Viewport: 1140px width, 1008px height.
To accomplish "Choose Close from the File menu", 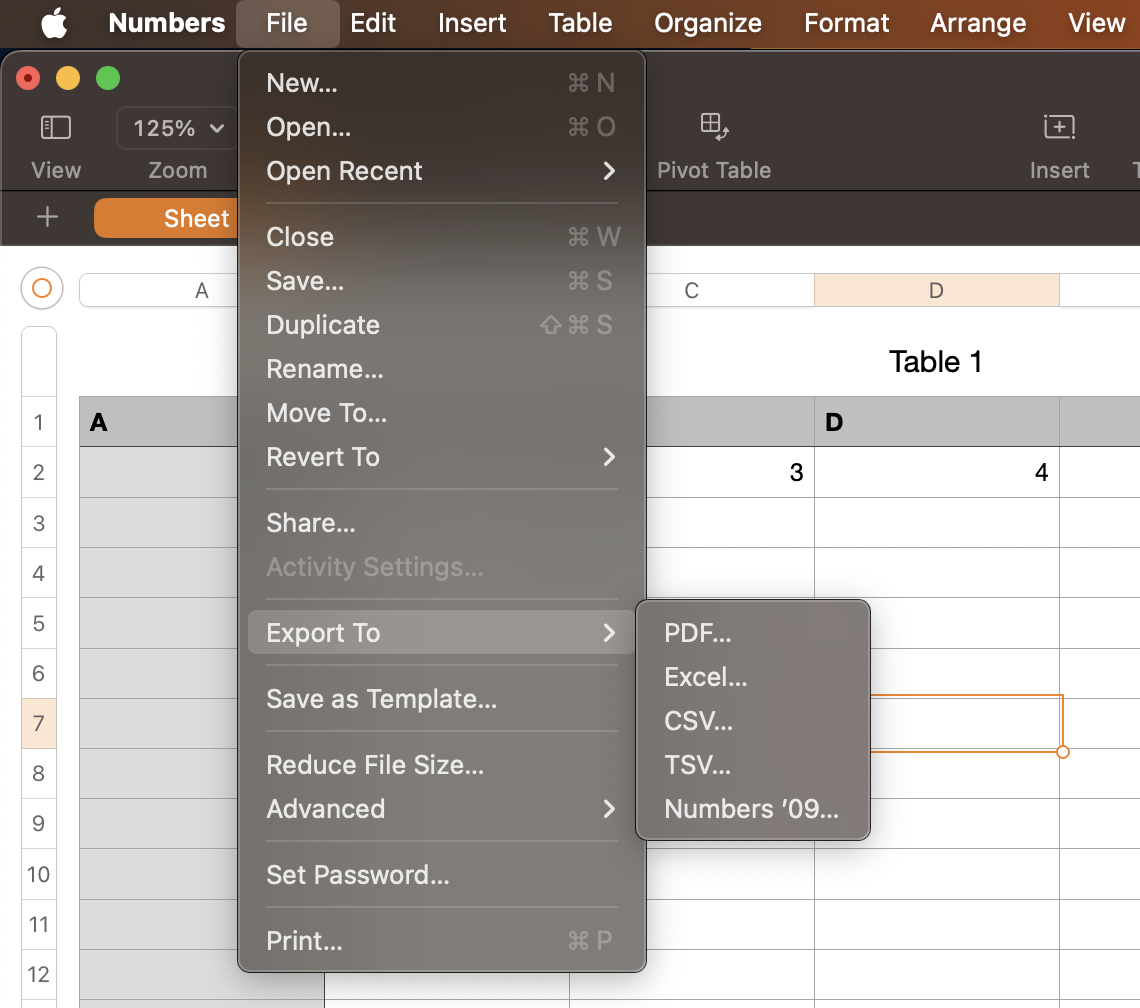I will pos(442,237).
